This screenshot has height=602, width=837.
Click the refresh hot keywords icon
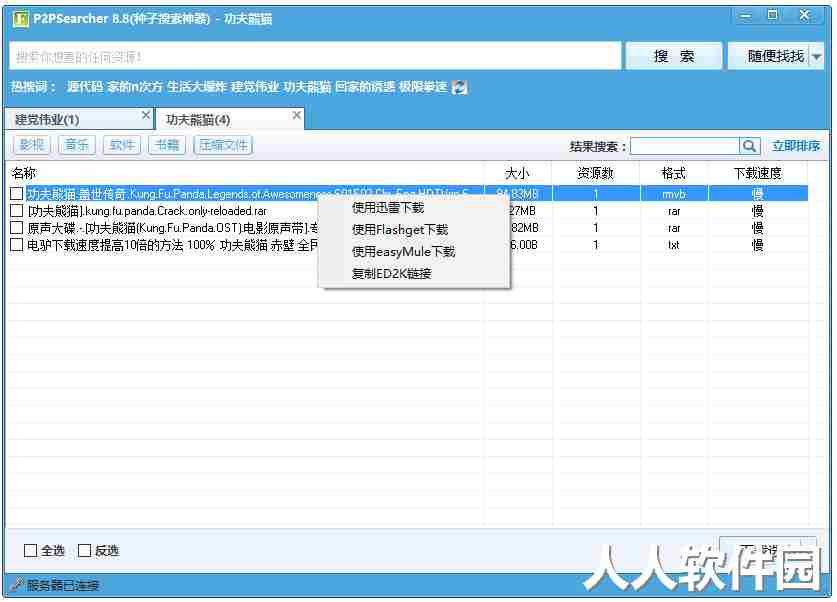459,87
